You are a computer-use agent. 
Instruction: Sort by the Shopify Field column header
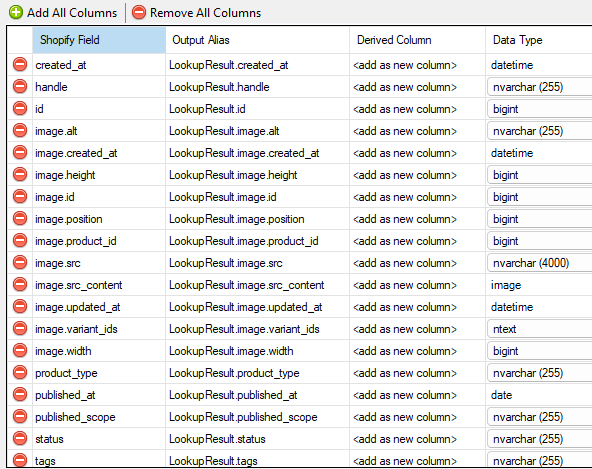pyautogui.click(x=99, y=40)
